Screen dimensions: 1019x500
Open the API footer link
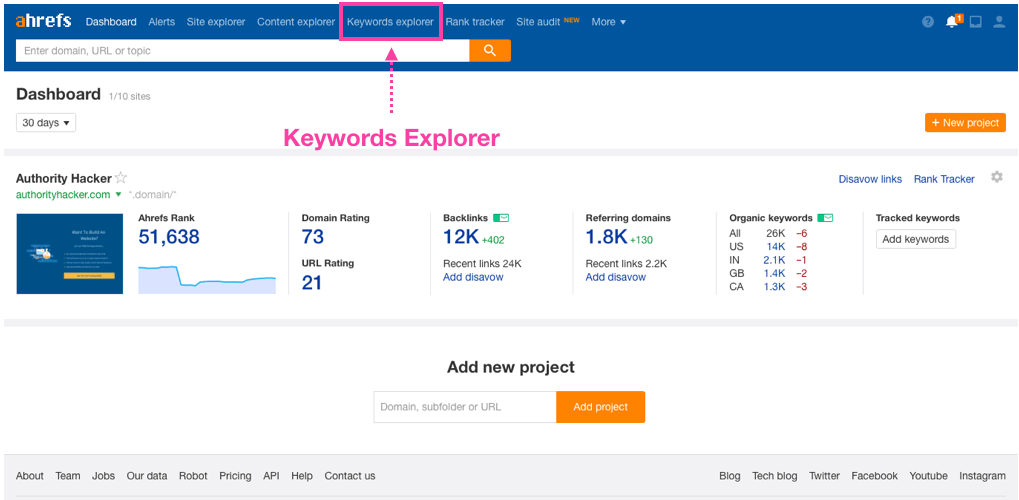pos(271,476)
